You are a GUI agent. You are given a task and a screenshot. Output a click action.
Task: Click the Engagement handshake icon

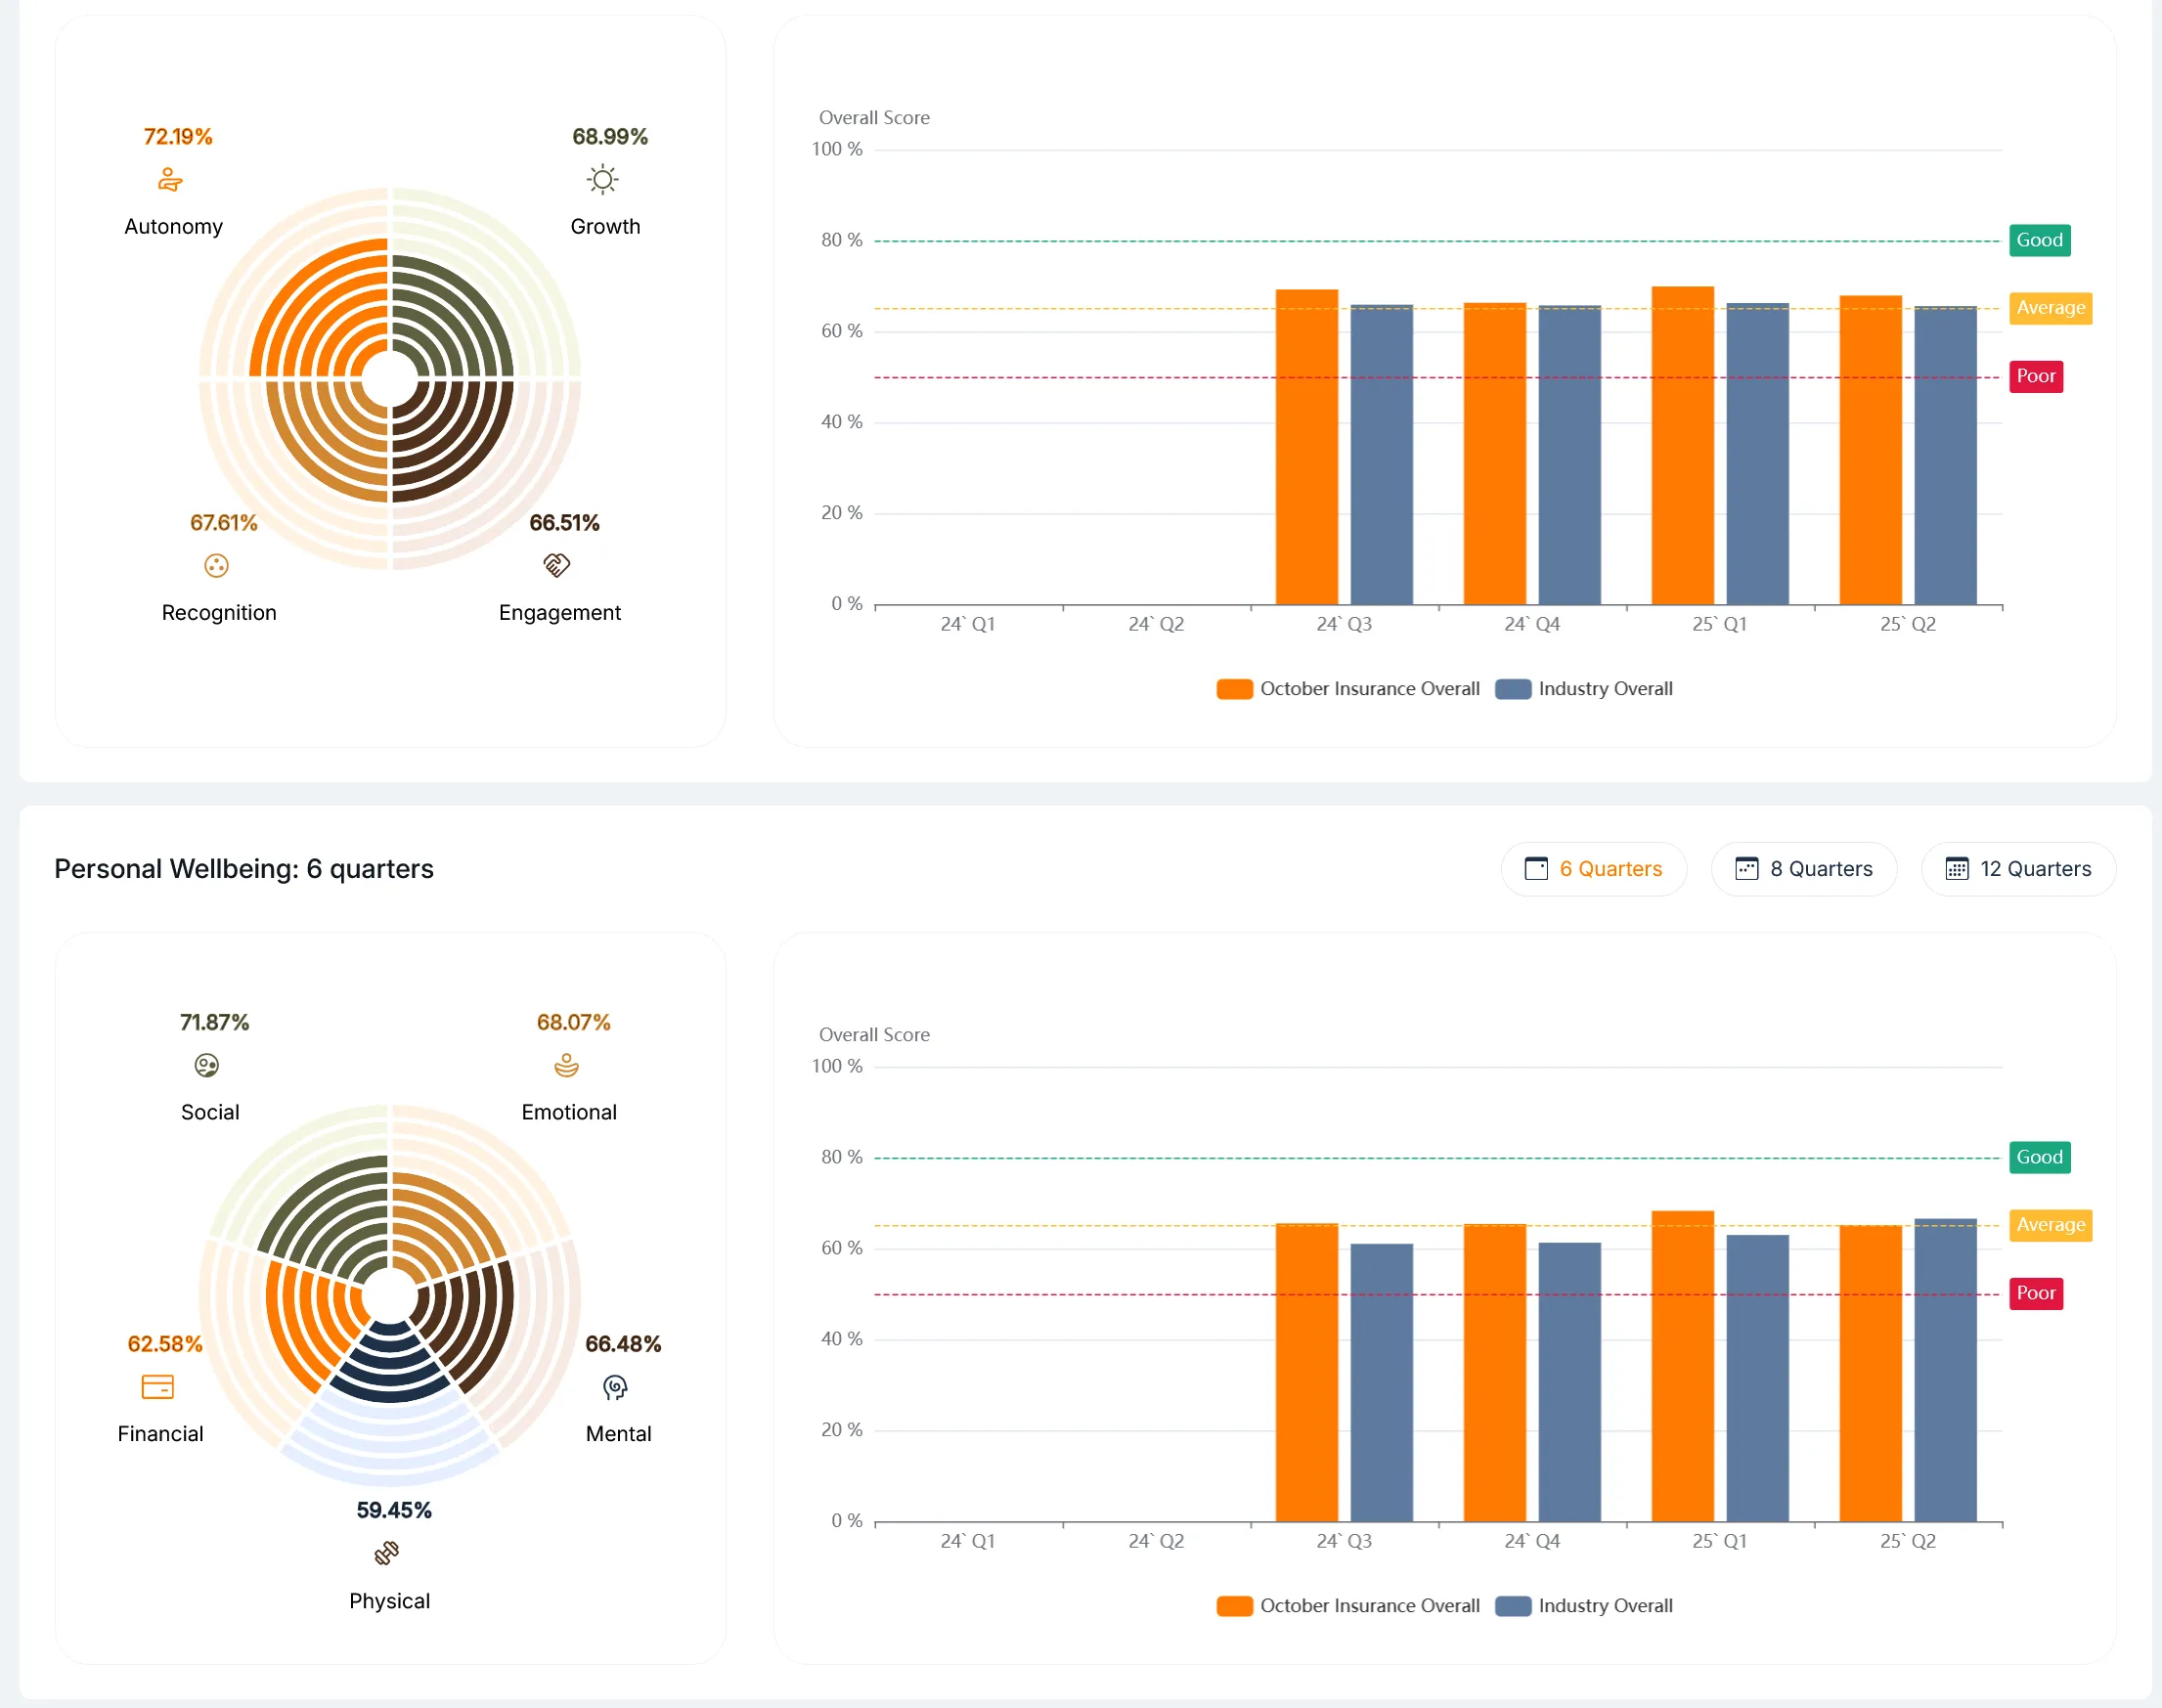pos(557,566)
